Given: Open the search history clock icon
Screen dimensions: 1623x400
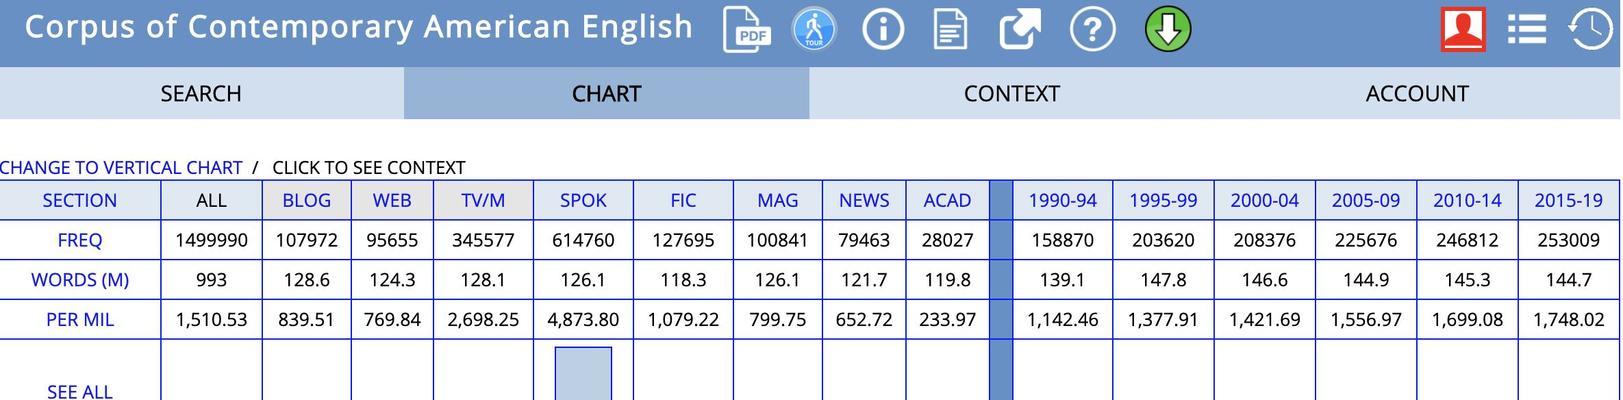Looking at the screenshot, I should pyautogui.click(x=1590, y=29).
